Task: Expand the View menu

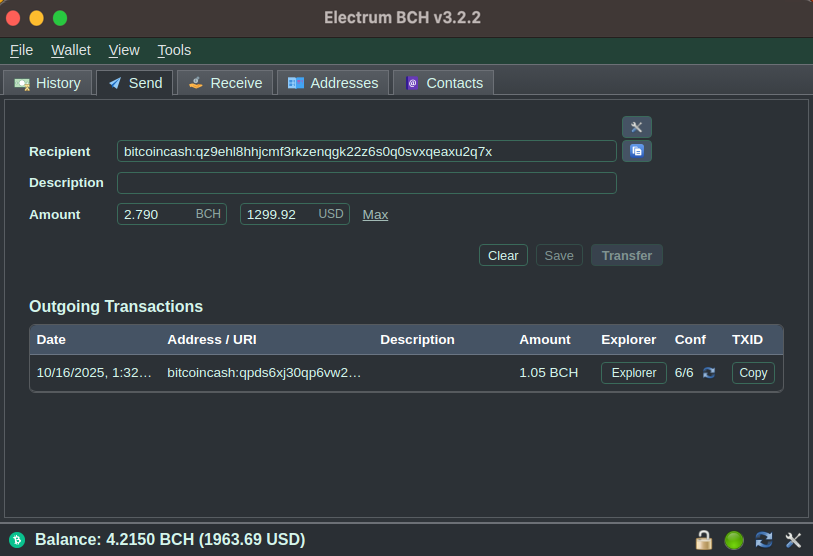Action: (x=124, y=50)
